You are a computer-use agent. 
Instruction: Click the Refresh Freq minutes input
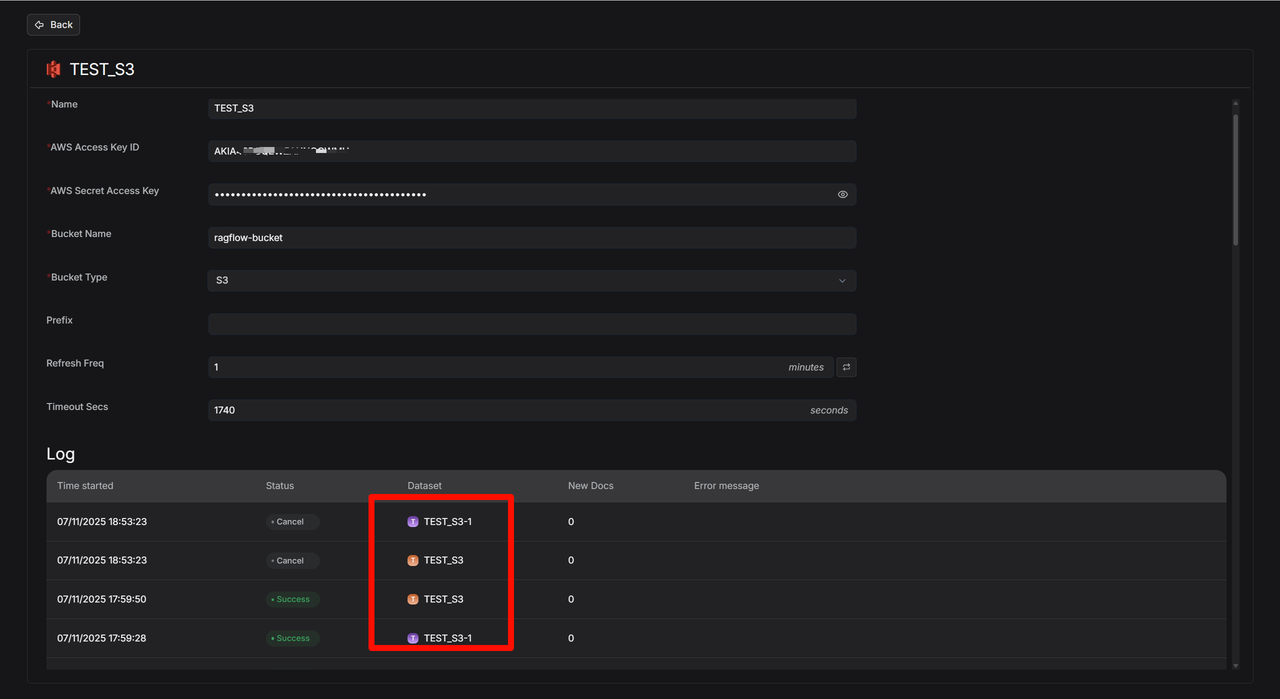520,367
